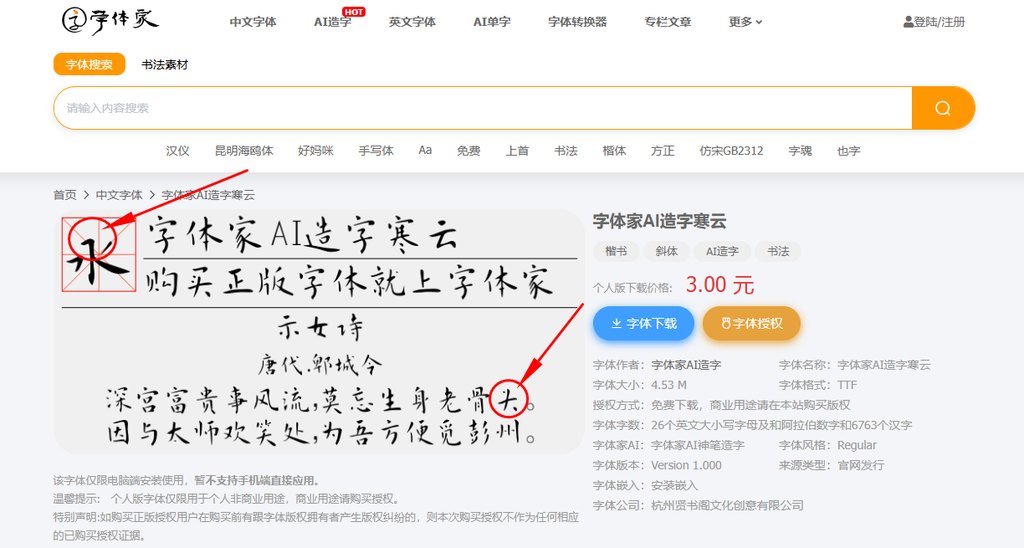Open the 中文字体 menu
The width and height of the screenshot is (1024, 548).
[253, 22]
